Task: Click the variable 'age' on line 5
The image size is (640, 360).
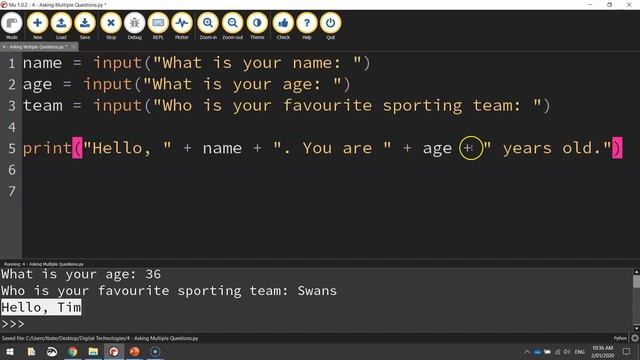Action: (x=437, y=149)
